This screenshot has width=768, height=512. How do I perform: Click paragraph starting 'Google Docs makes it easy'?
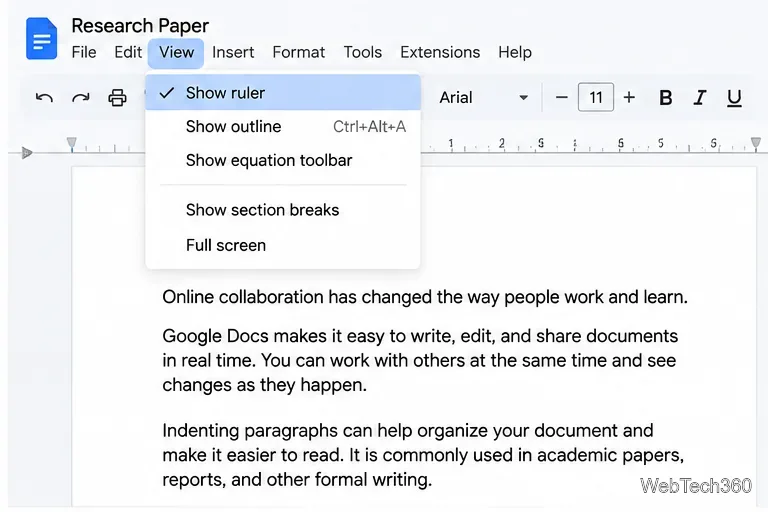pyautogui.click(x=420, y=360)
